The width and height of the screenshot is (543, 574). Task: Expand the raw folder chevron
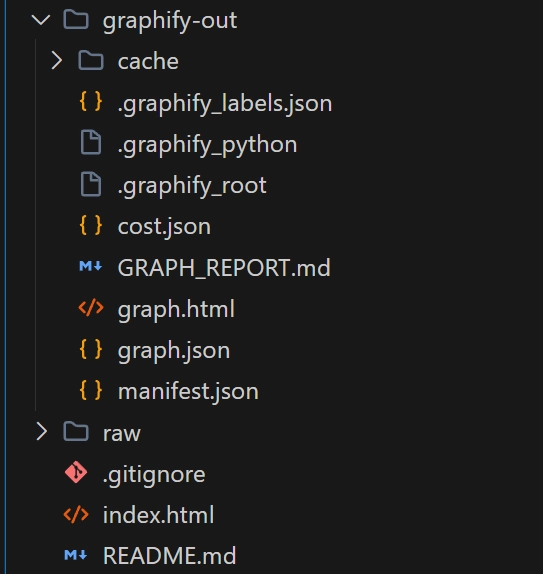click(x=41, y=432)
